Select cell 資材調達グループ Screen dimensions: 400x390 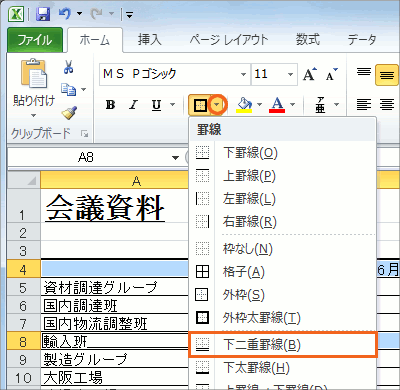pyautogui.click(x=114, y=287)
